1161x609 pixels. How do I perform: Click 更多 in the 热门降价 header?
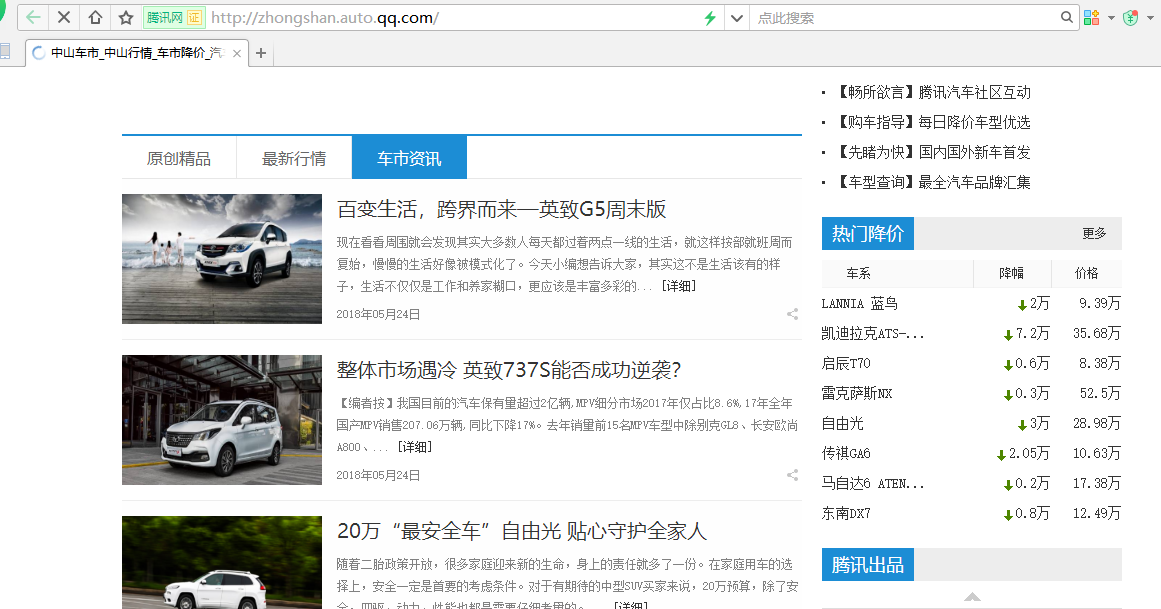click(x=1094, y=233)
